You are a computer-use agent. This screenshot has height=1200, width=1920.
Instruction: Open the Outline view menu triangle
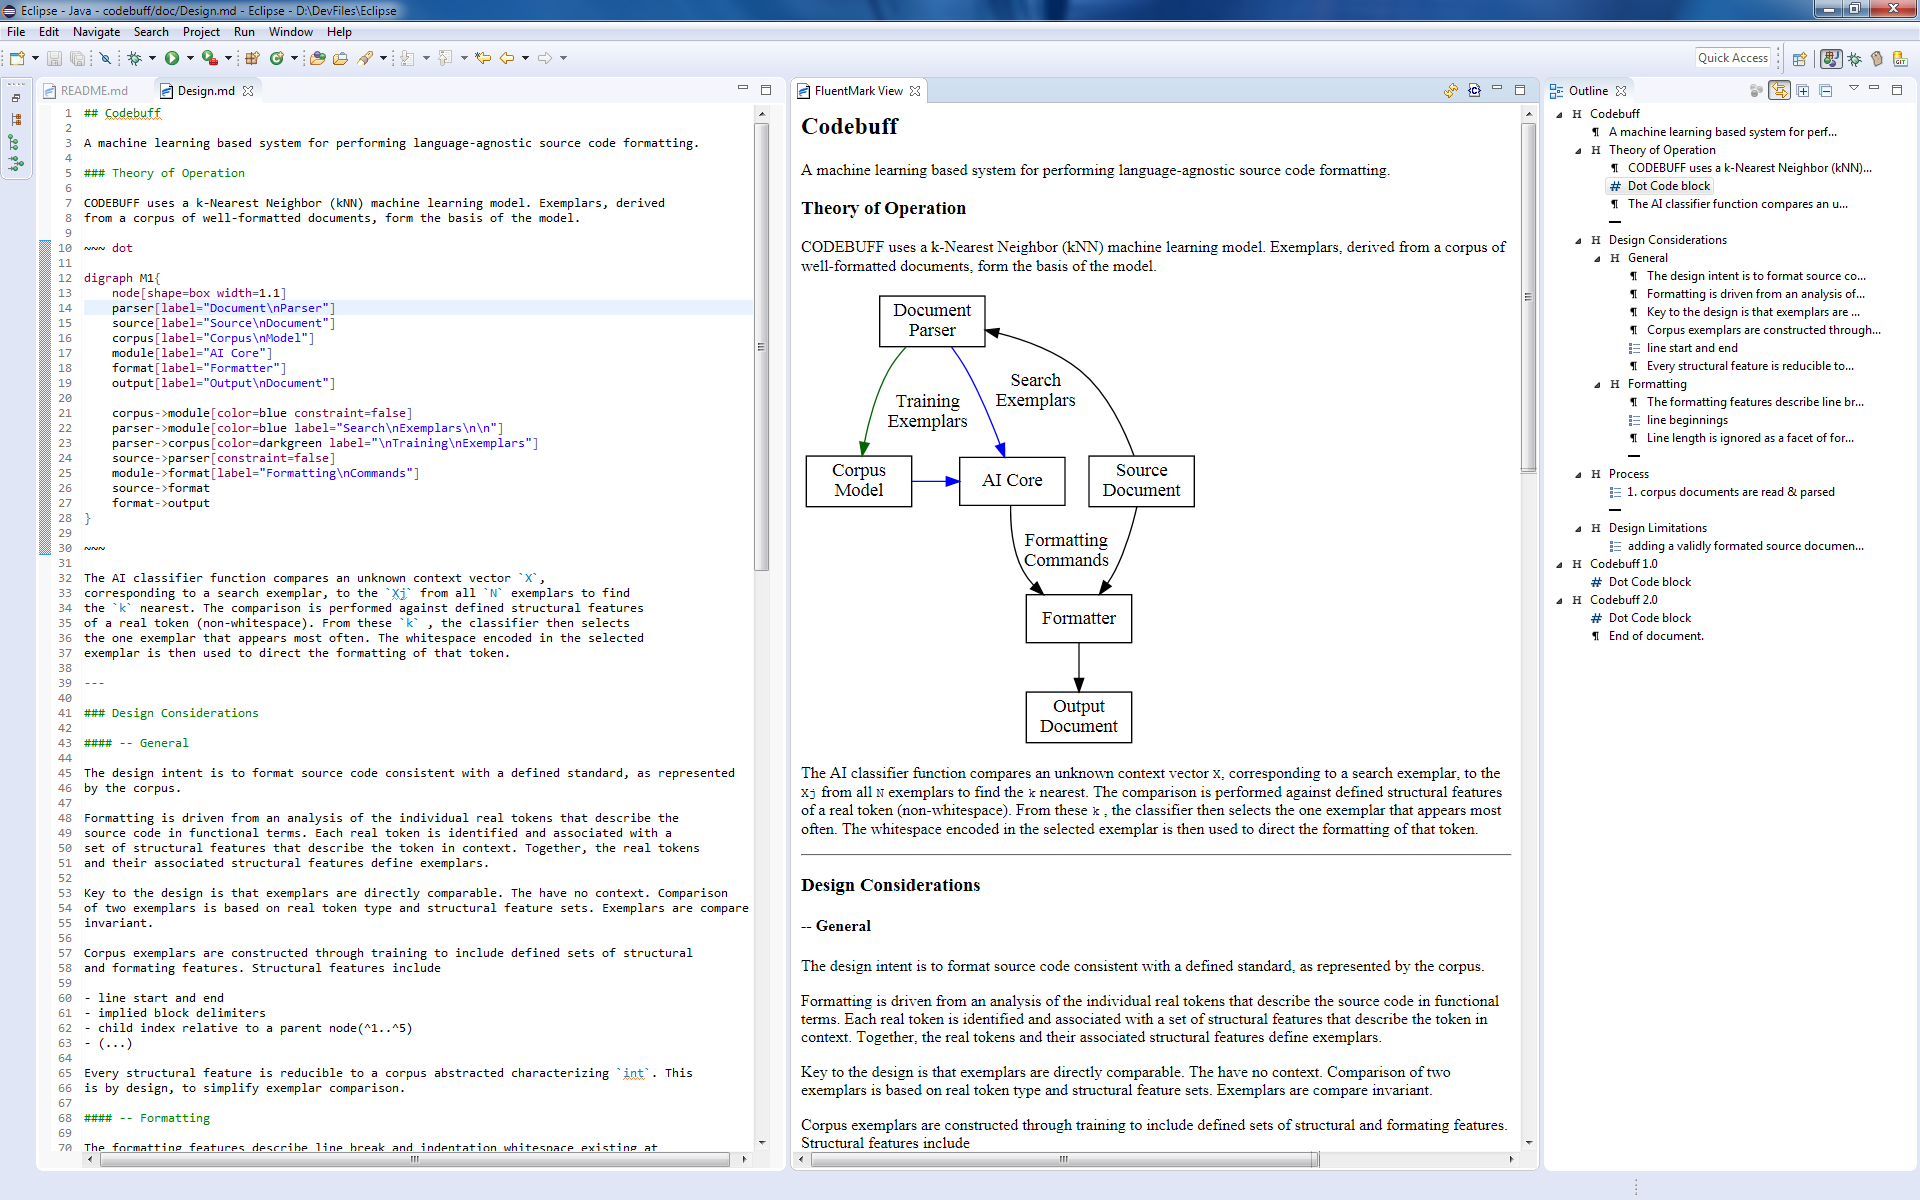1853,89
